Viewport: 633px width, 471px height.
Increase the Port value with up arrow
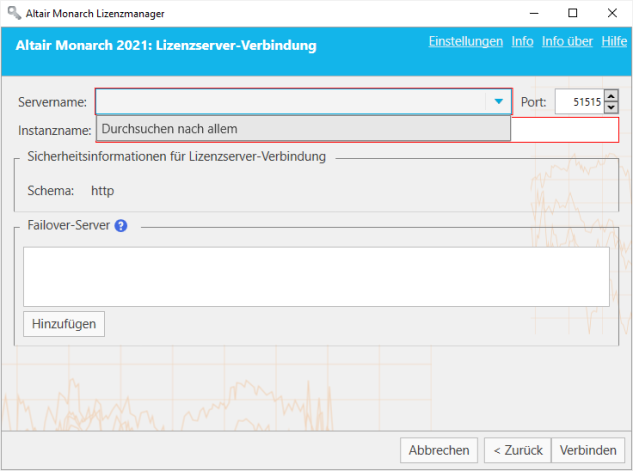coord(611,96)
